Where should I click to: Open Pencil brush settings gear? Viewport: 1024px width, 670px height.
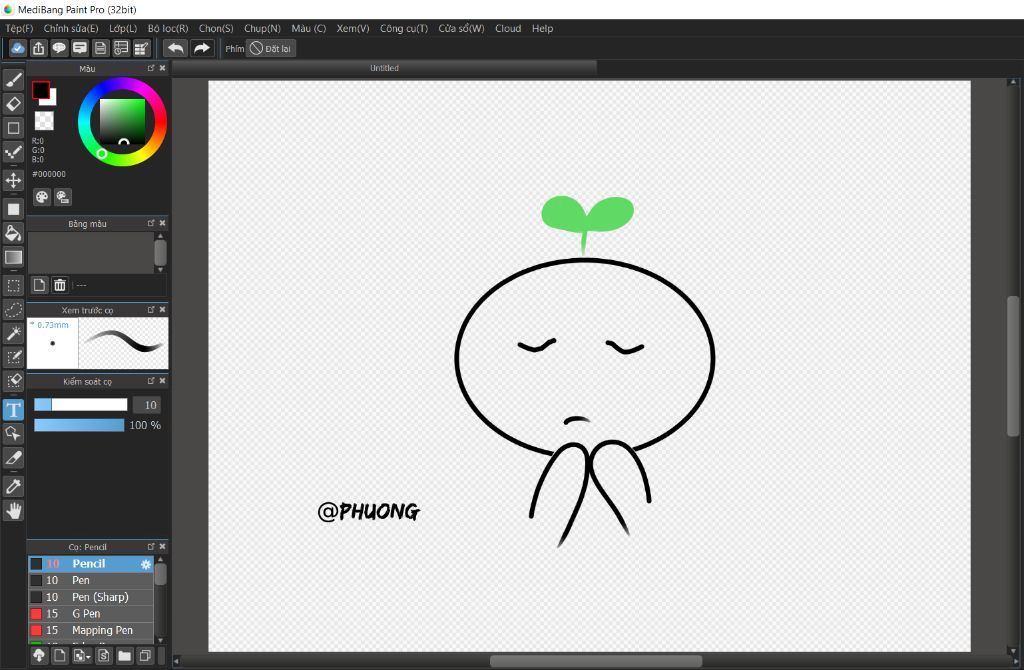point(146,564)
